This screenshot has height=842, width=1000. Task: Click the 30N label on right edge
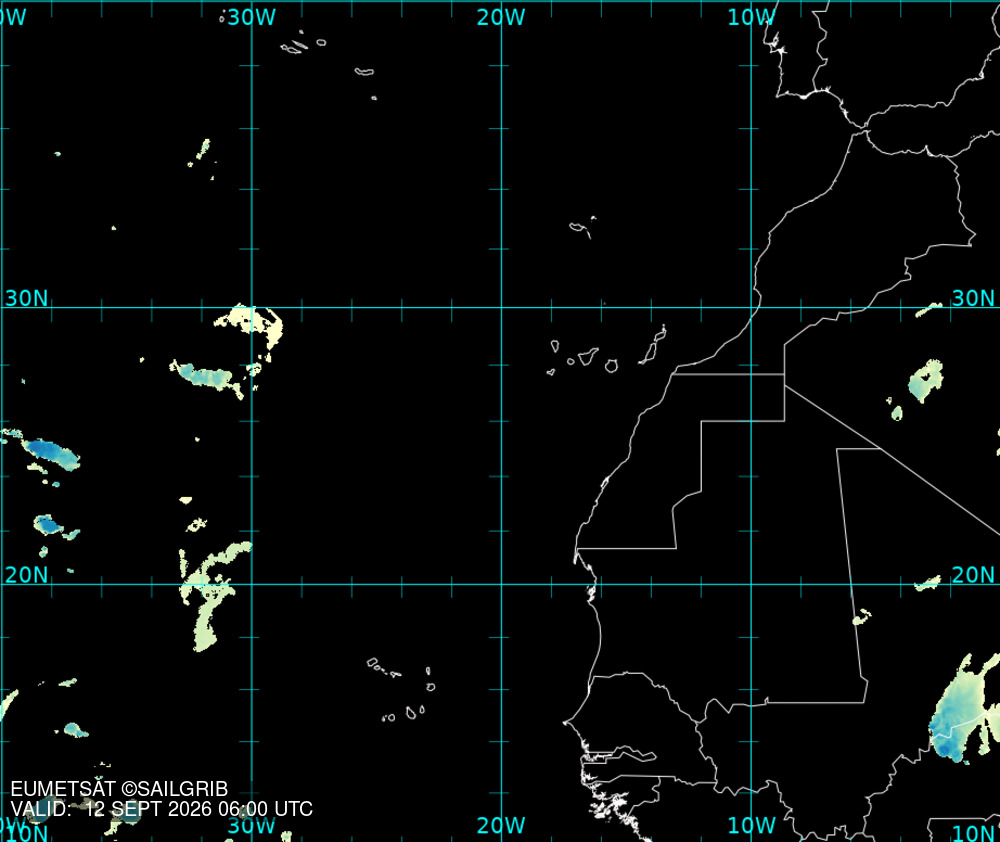tap(973, 298)
